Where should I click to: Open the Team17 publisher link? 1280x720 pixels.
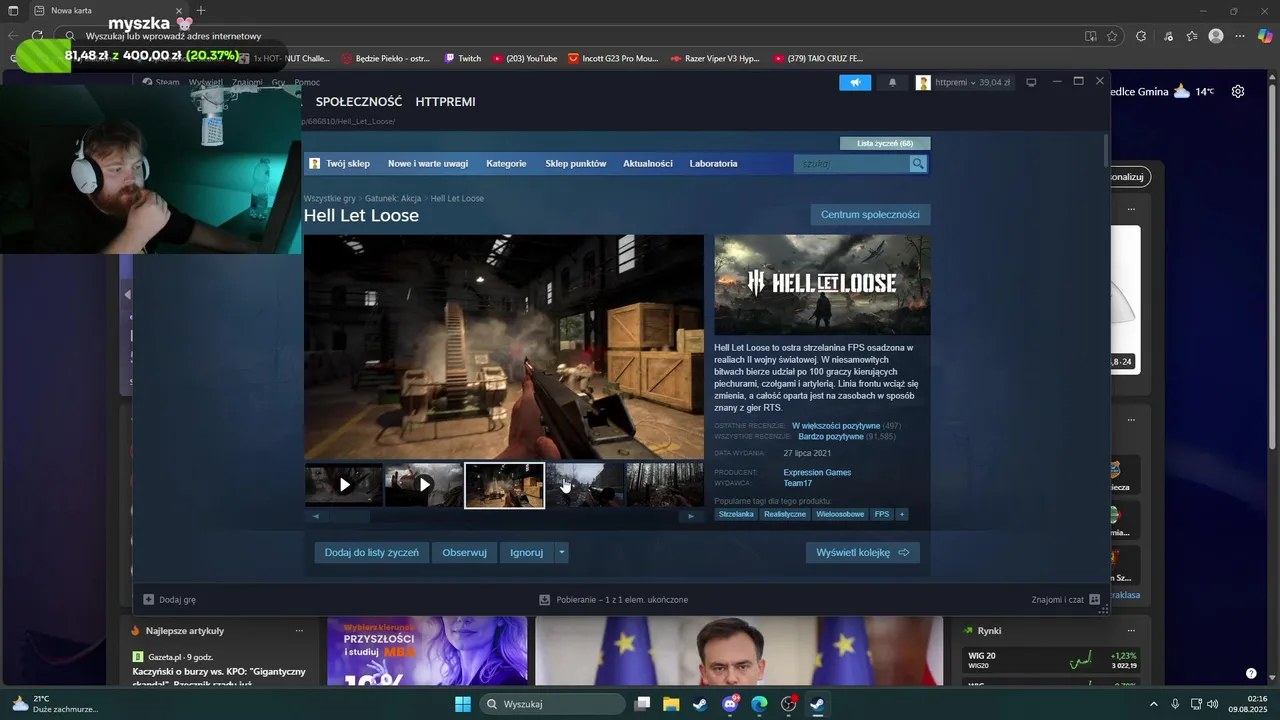[797, 484]
